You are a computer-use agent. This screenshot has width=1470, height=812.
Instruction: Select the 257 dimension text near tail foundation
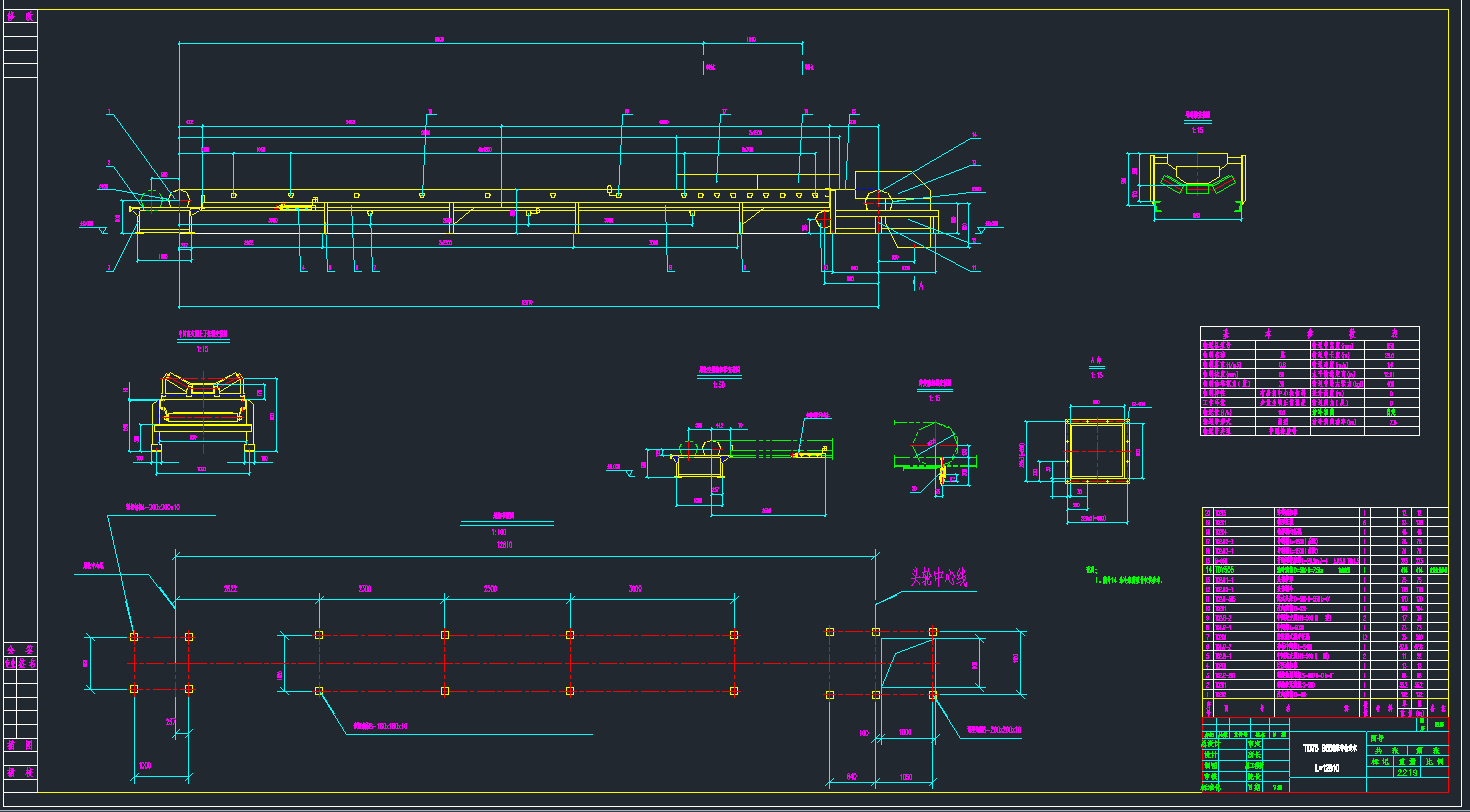pyautogui.click(x=170, y=721)
